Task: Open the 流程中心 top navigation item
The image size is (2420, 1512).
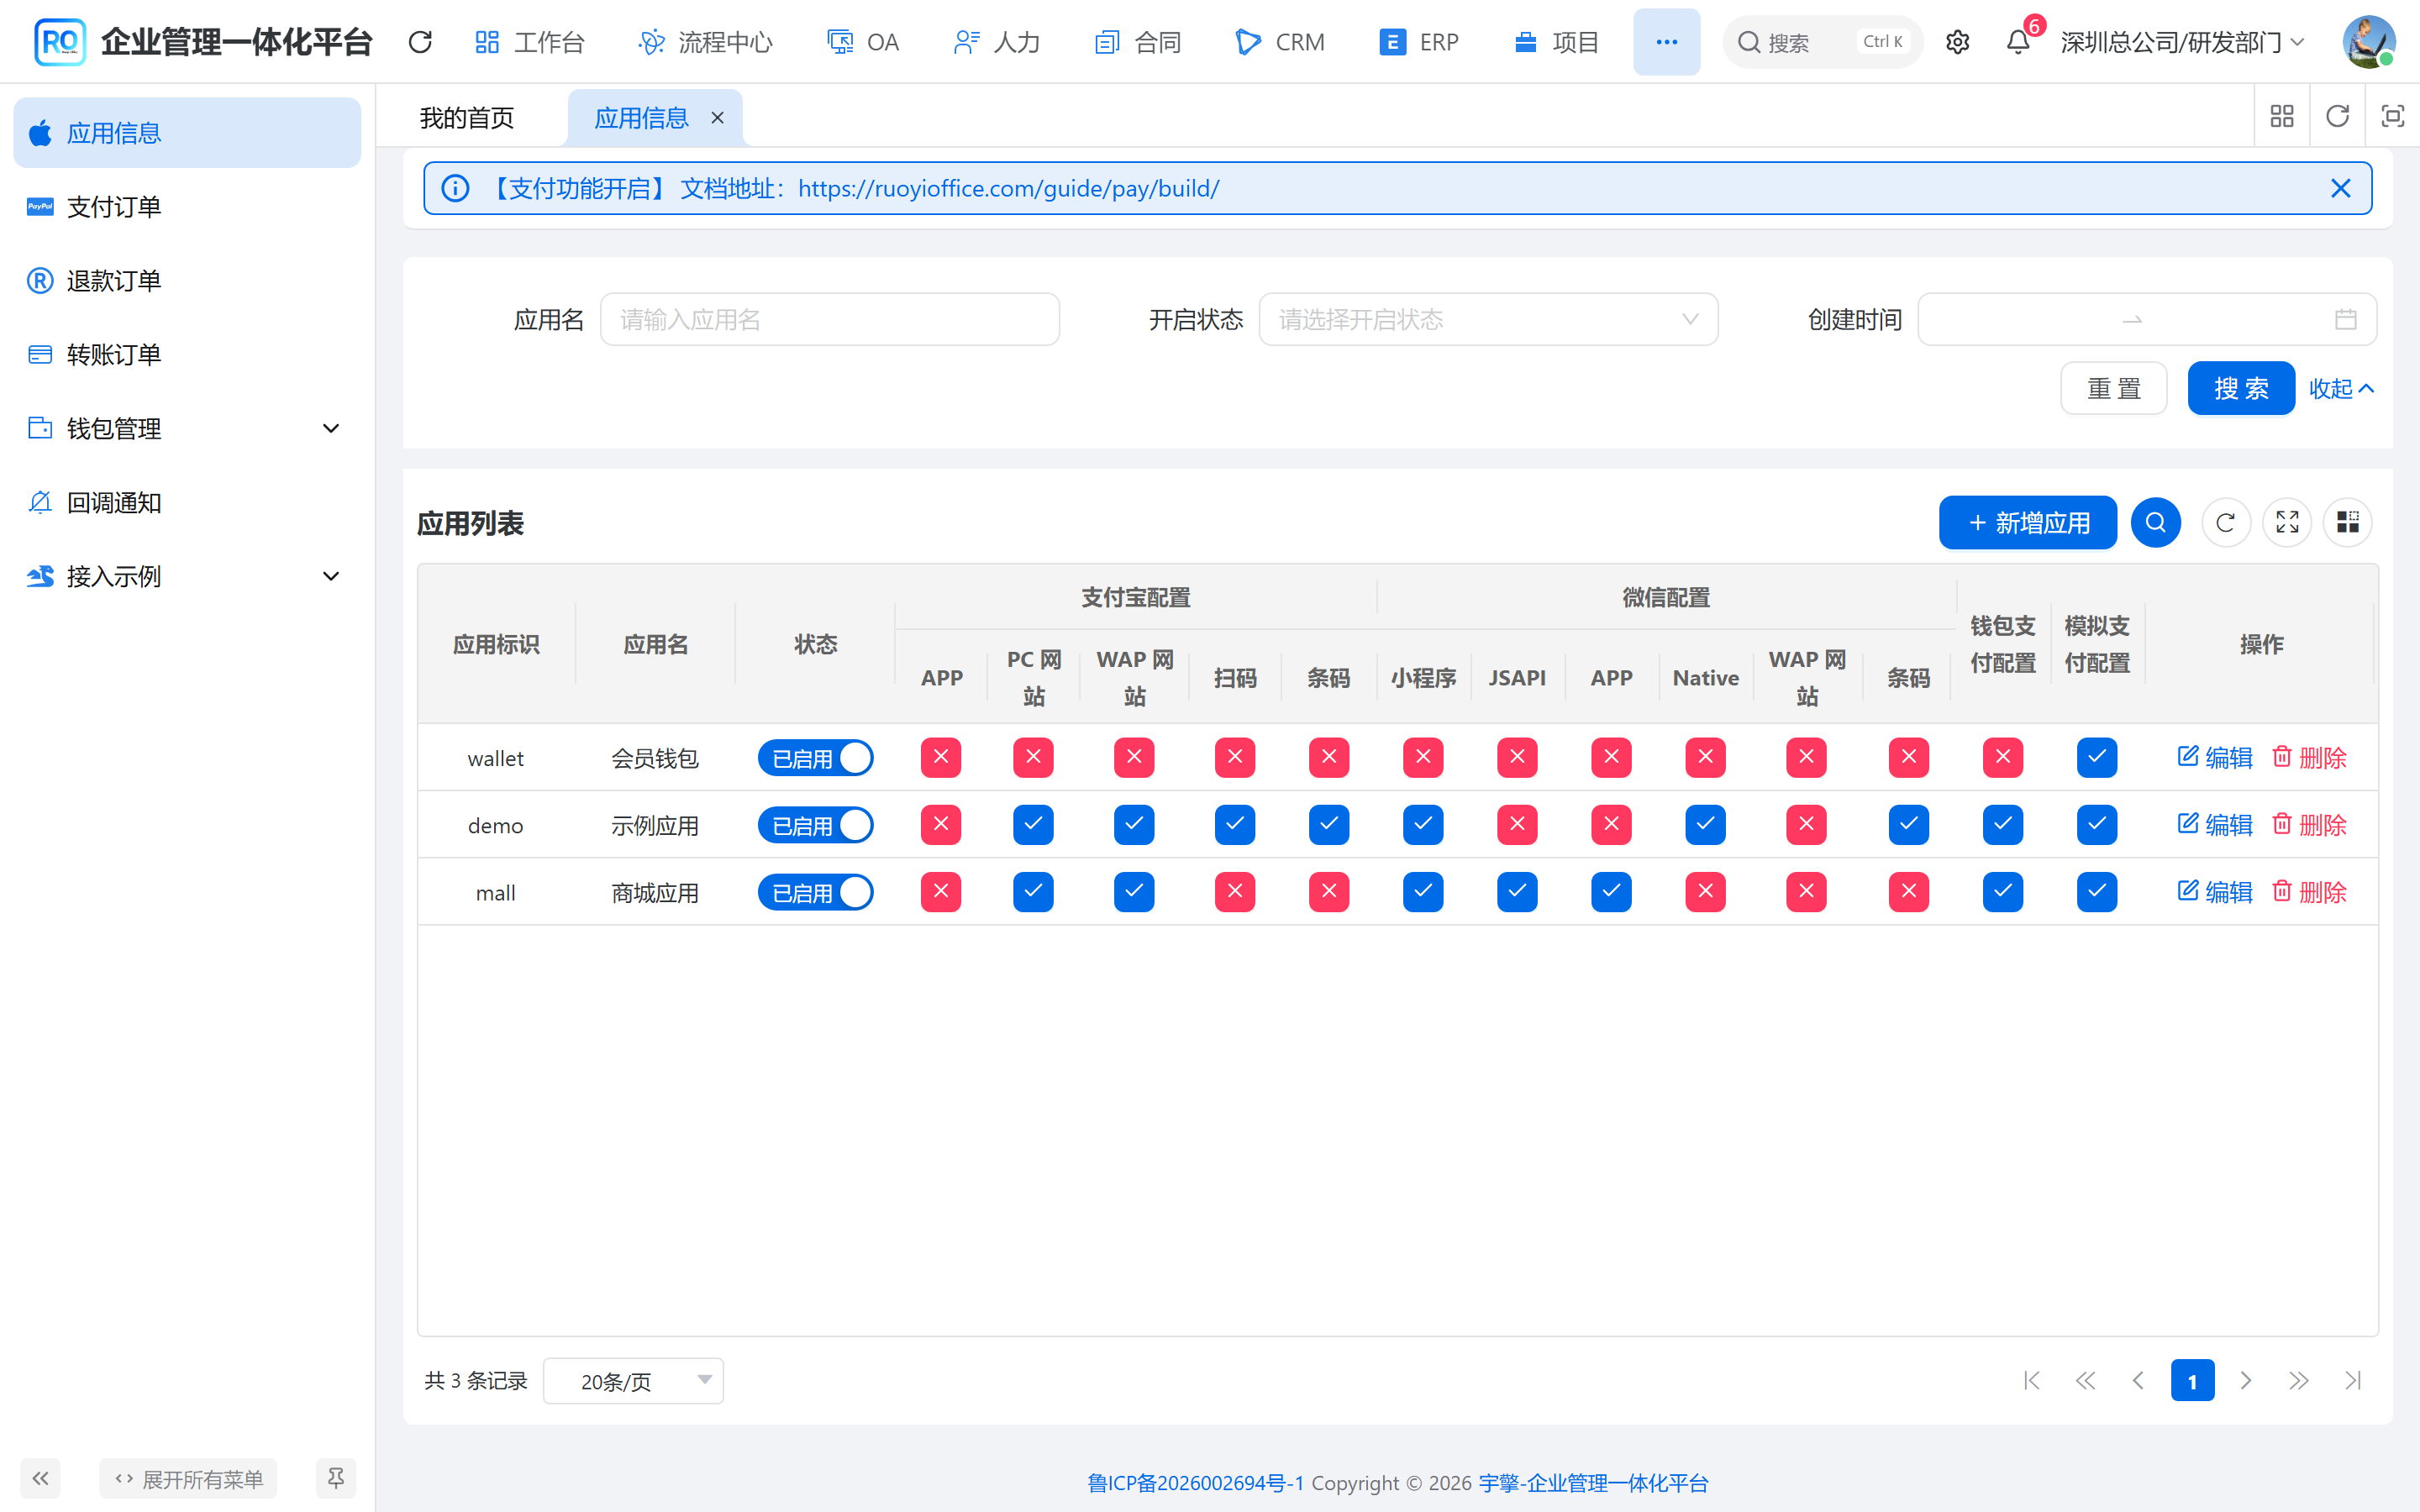Action: coord(705,42)
